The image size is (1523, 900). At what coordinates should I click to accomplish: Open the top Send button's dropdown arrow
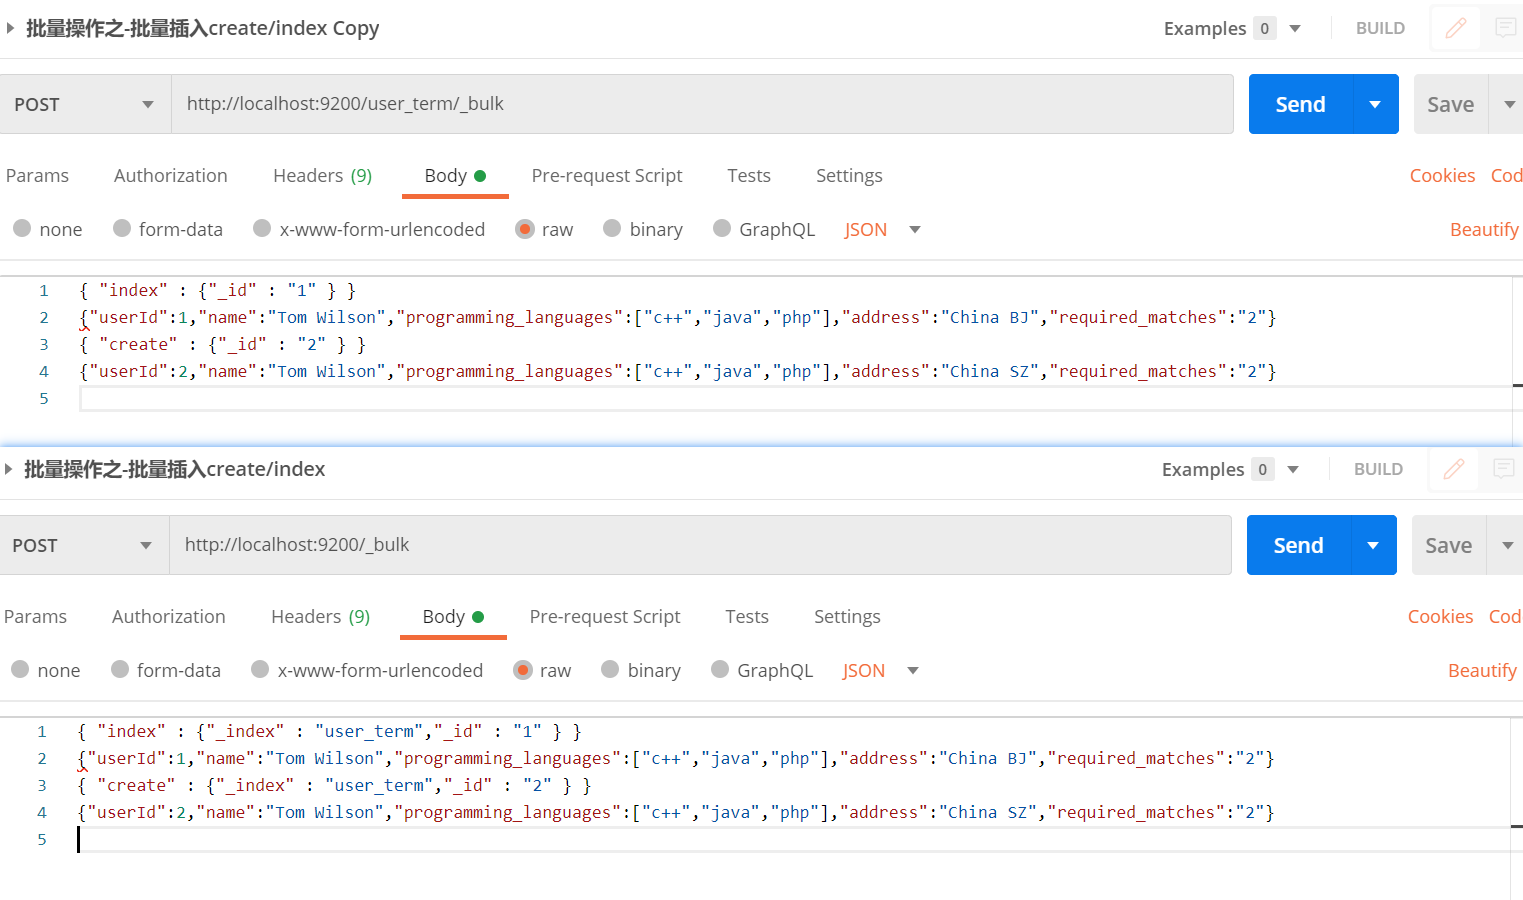coord(1375,104)
